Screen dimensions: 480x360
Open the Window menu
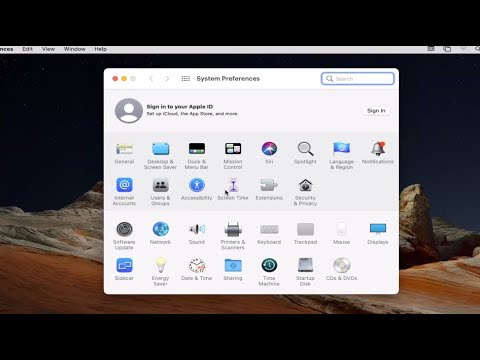click(75, 49)
